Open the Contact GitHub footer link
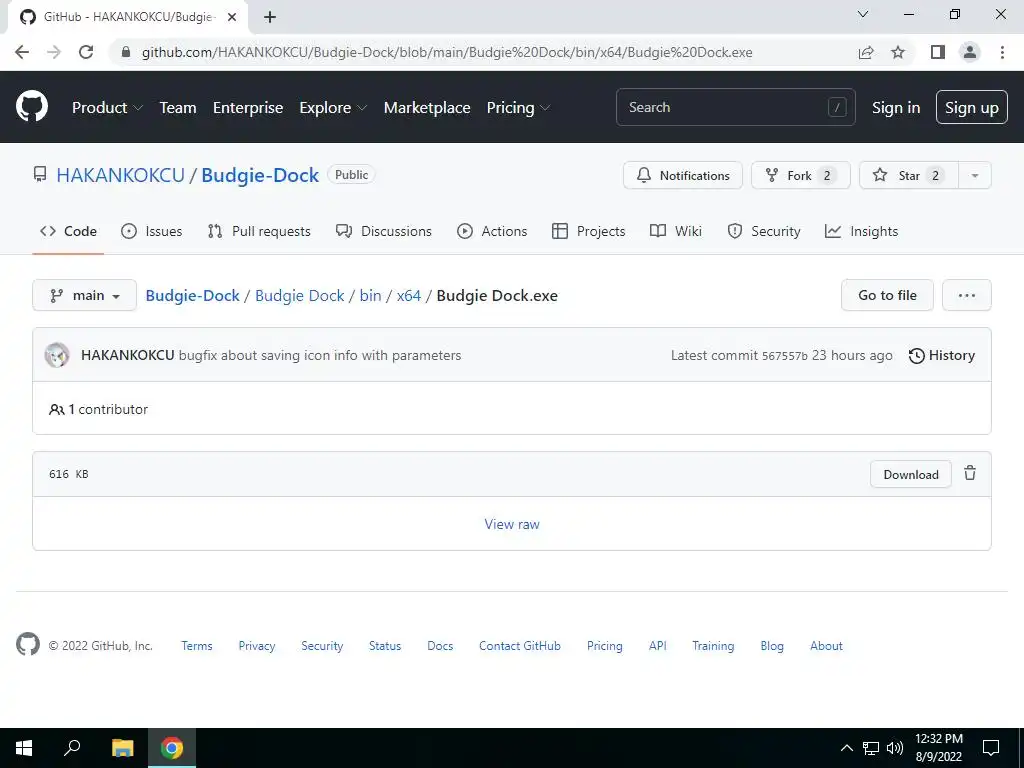The height and width of the screenshot is (768, 1024). [520, 646]
